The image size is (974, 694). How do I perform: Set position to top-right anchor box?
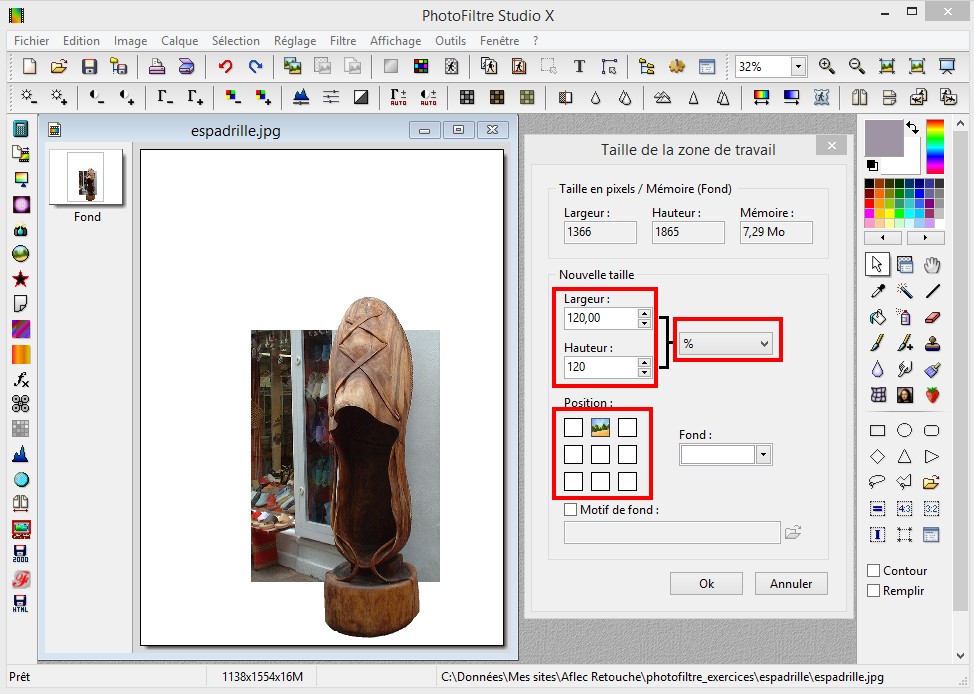(x=627, y=427)
